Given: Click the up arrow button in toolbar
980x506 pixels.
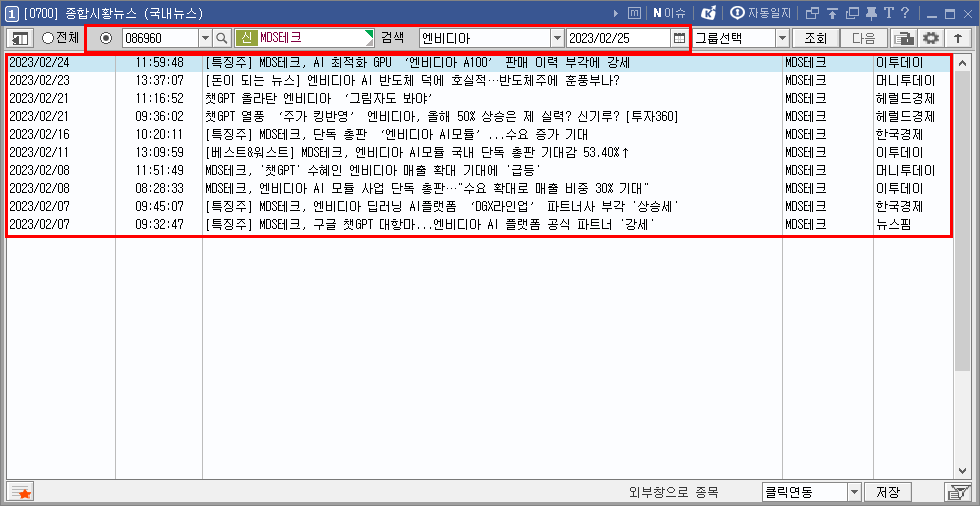Looking at the screenshot, I should tap(958, 38).
